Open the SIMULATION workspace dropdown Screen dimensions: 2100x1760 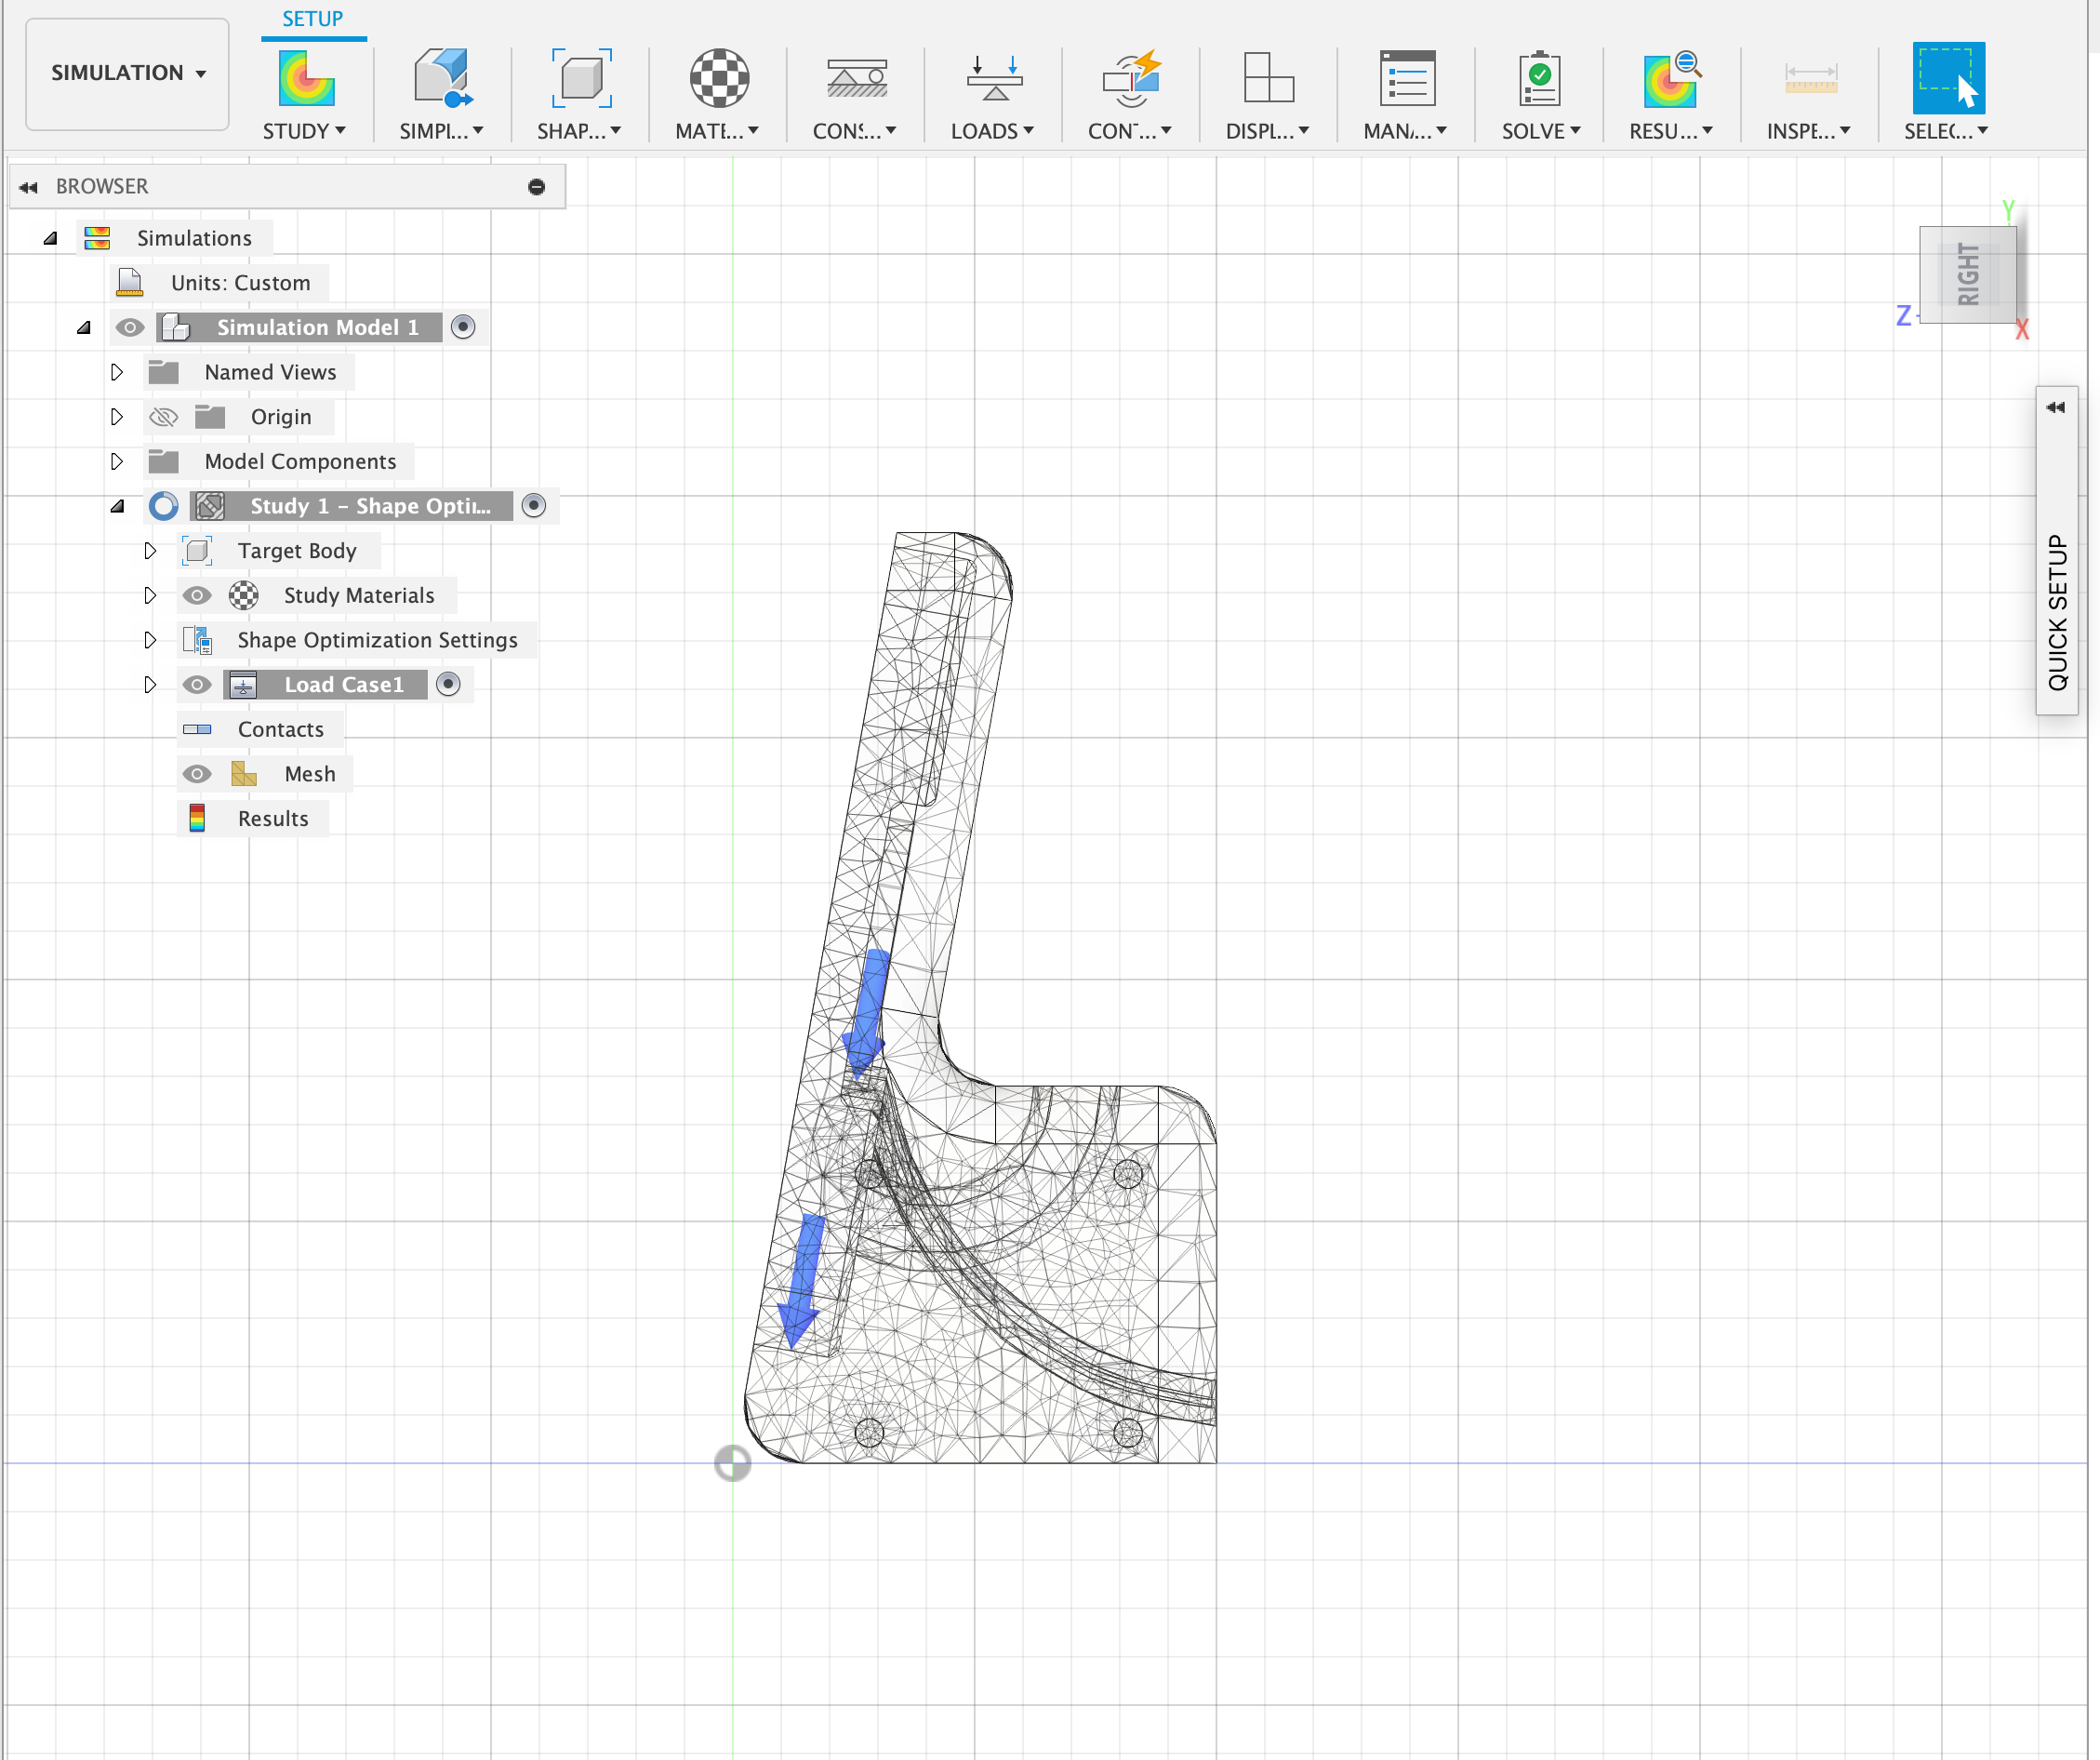pos(127,73)
